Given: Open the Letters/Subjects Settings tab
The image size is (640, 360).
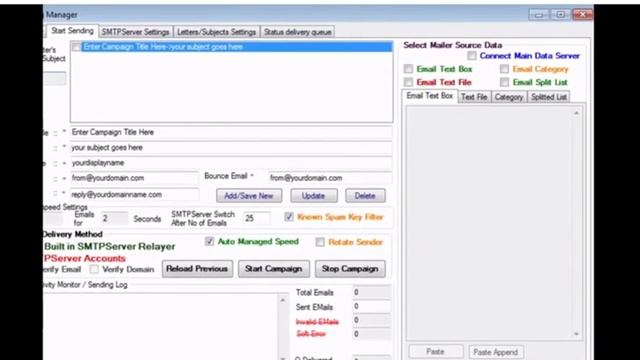Looking at the screenshot, I should [216, 32].
